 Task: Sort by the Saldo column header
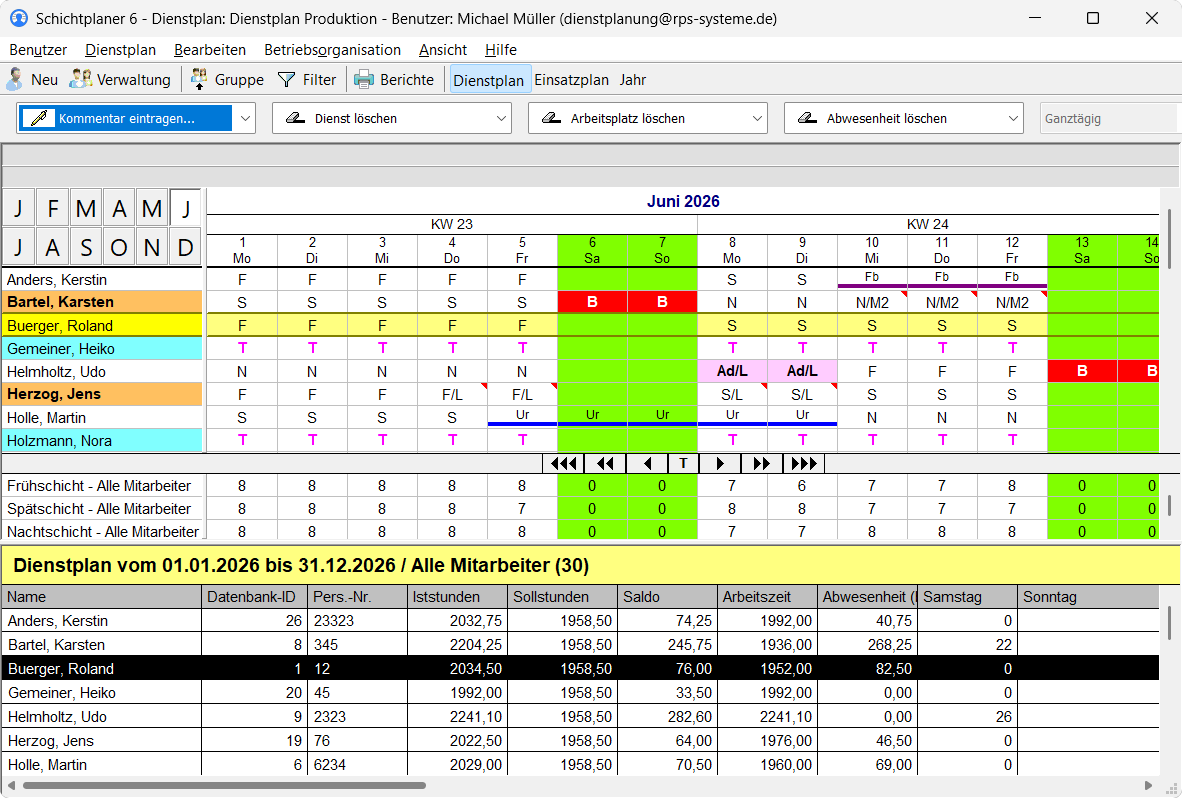tap(667, 597)
